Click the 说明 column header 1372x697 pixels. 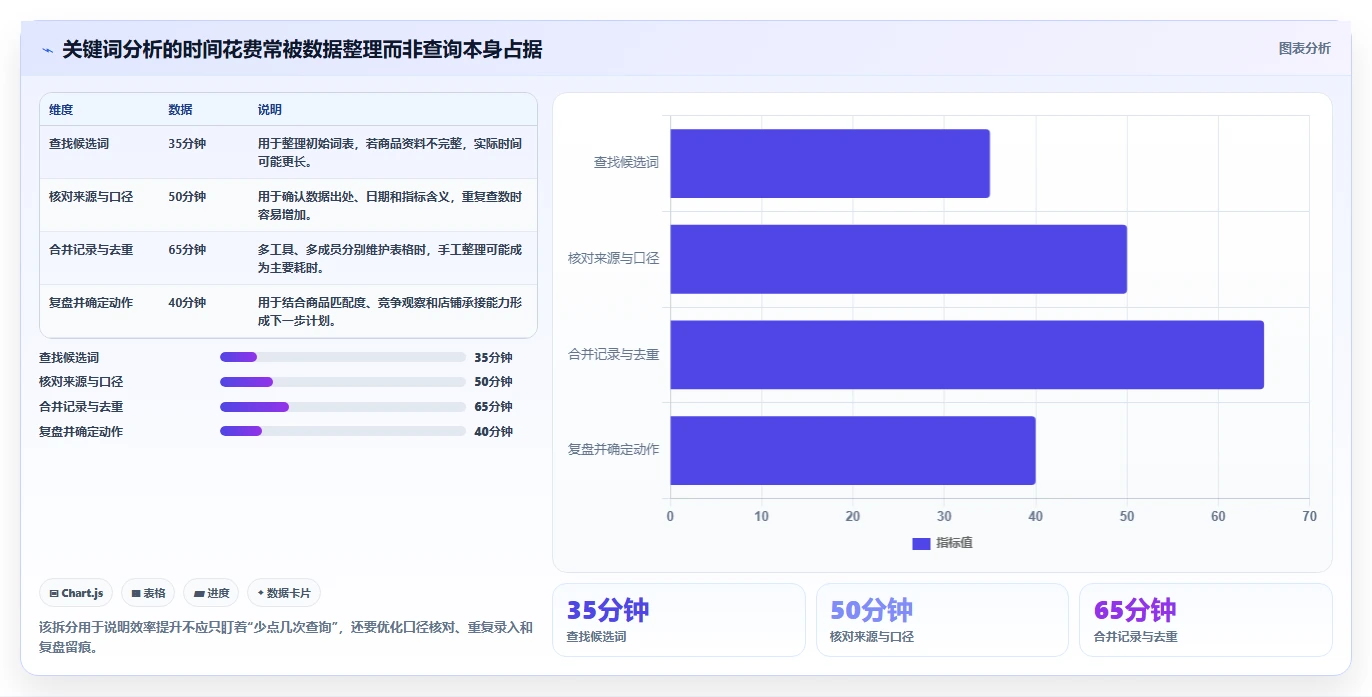[270, 110]
